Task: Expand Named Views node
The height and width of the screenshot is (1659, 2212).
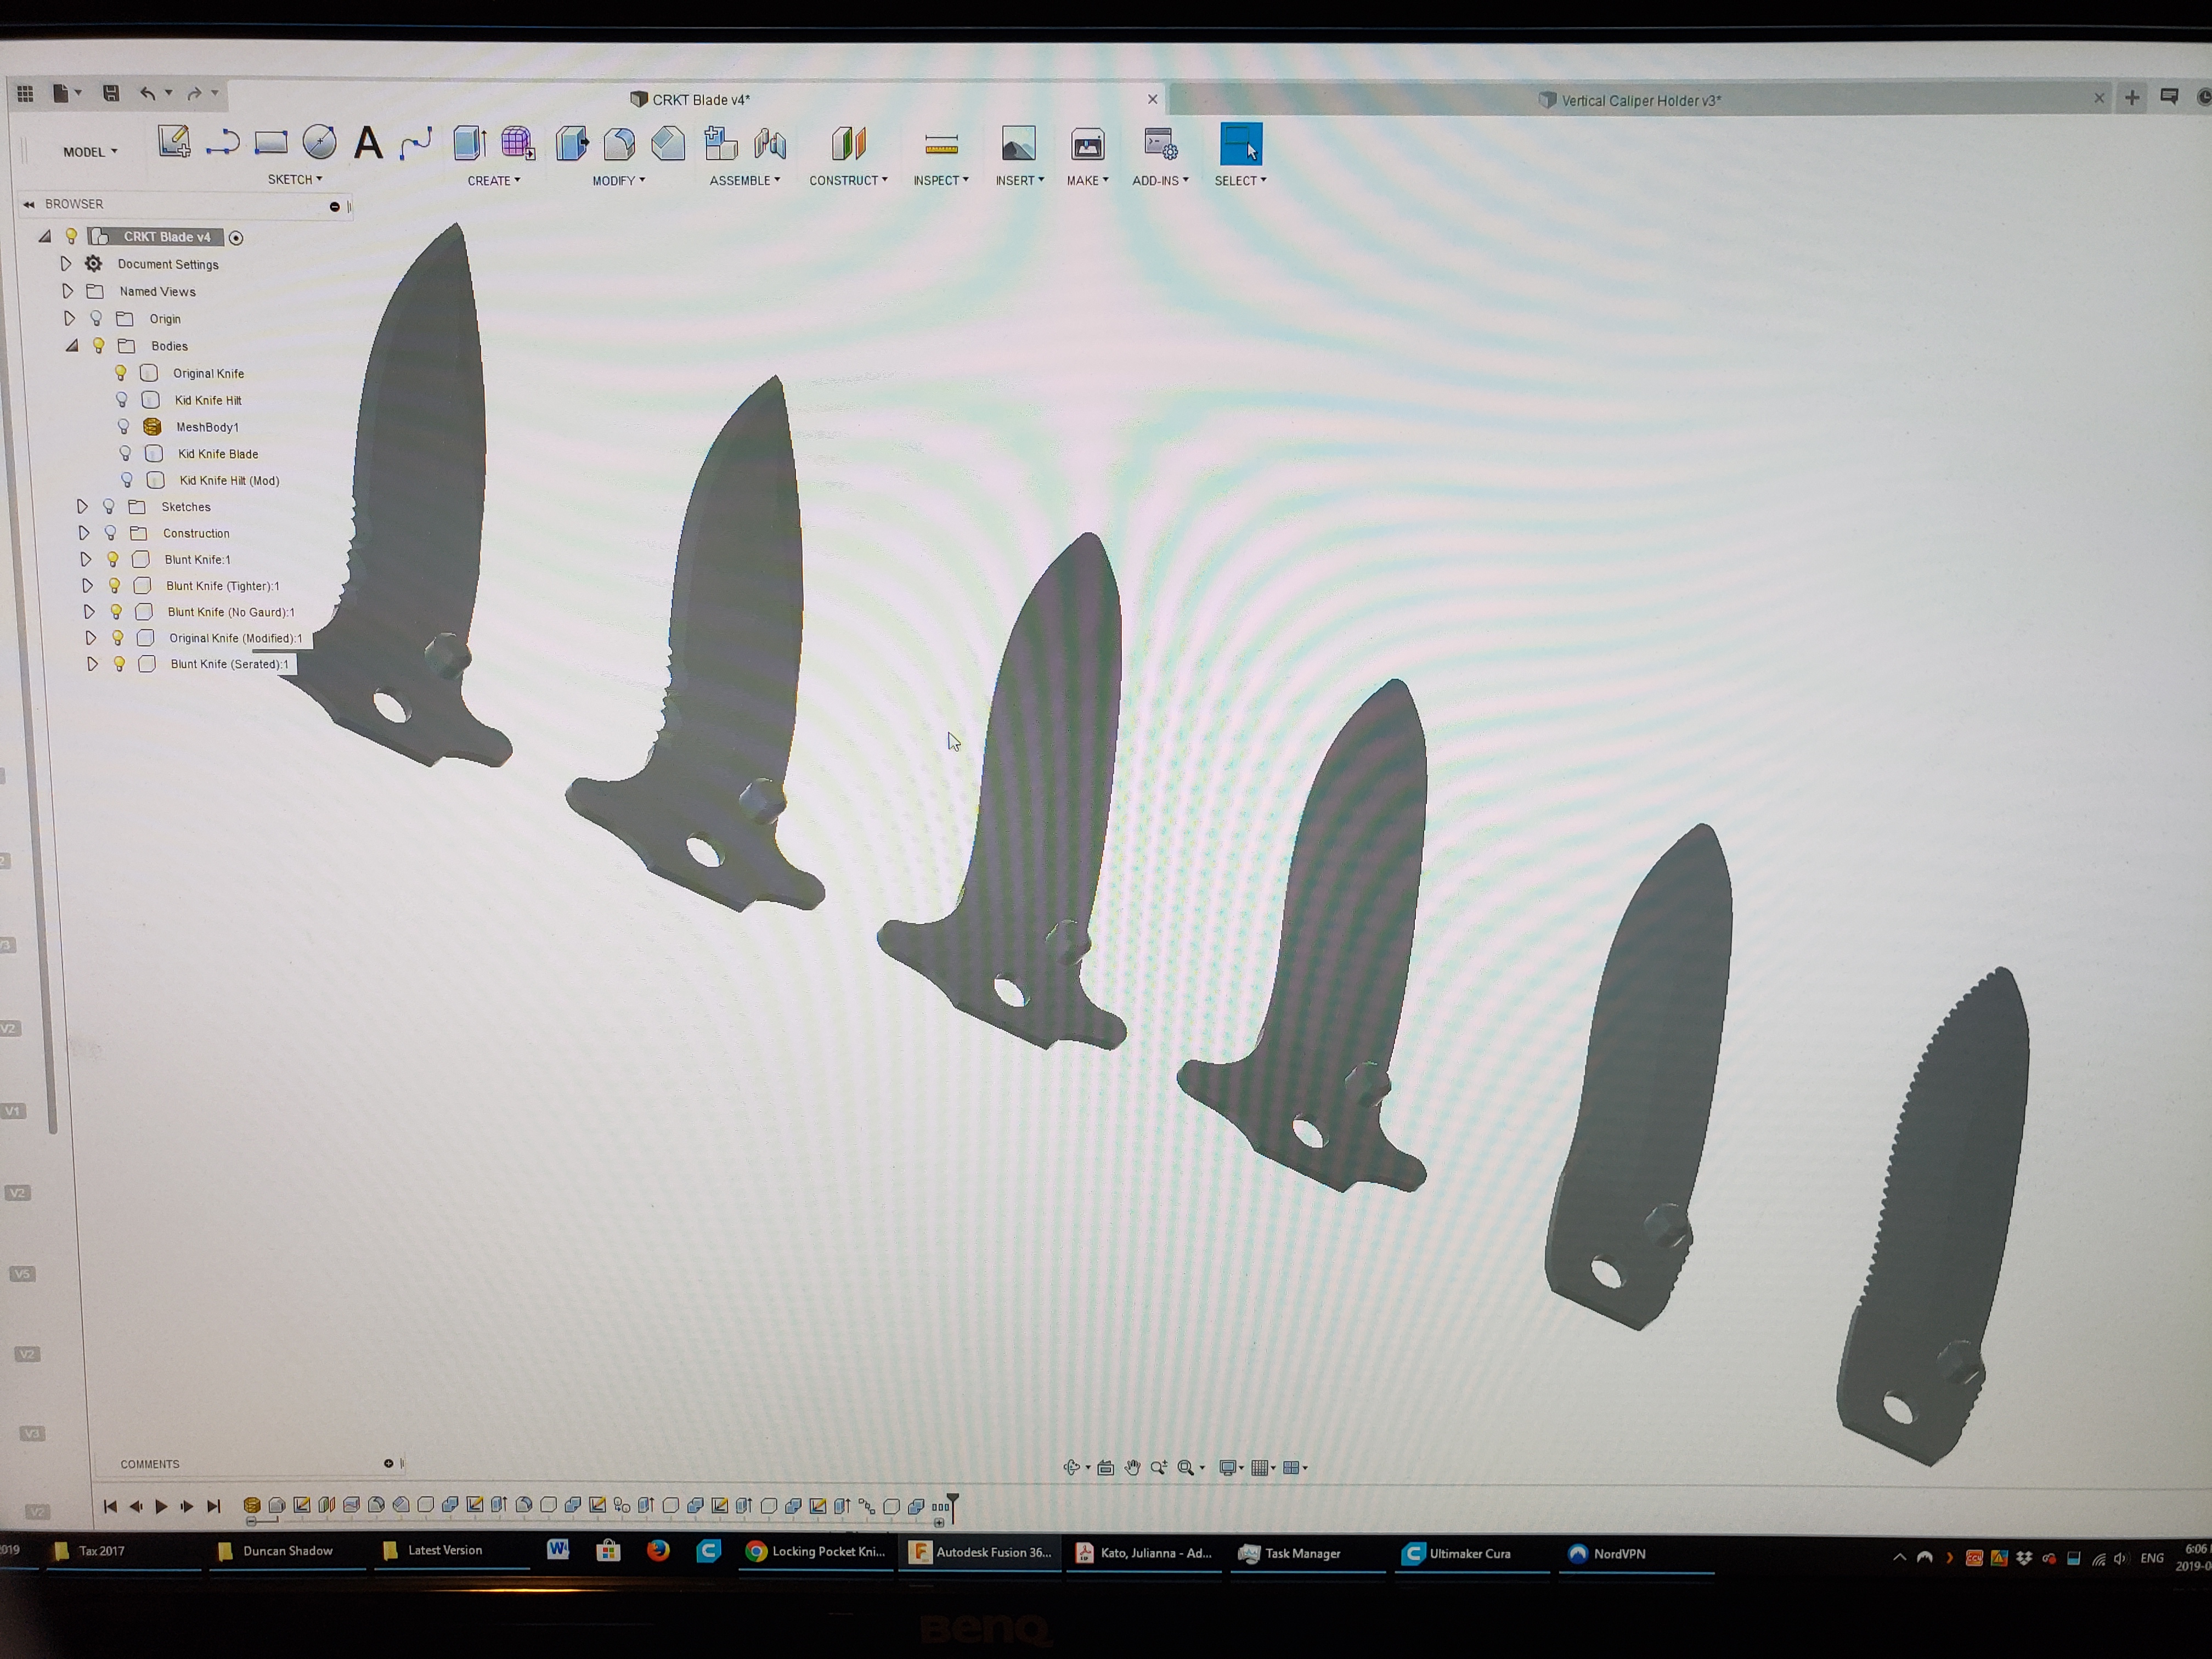Action: coord(67,291)
